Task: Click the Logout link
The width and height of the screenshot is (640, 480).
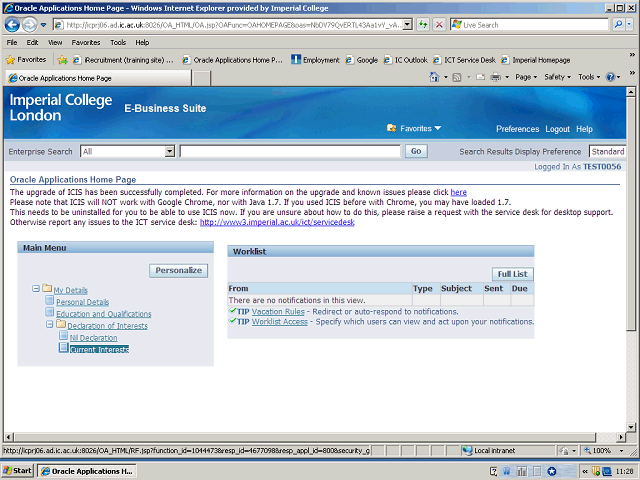Action: [x=557, y=129]
